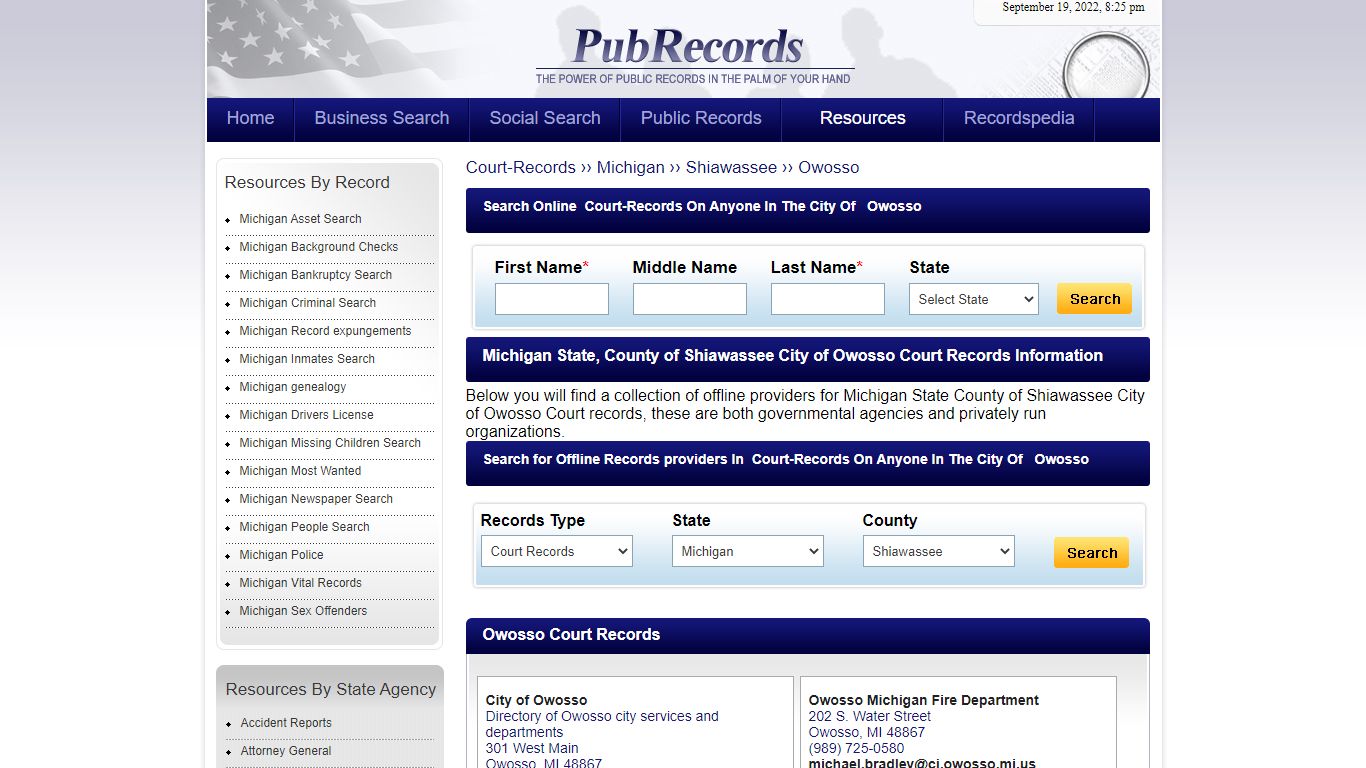Screen dimensions: 1366x768
Task: Click the magnifying glass image in header
Action: pyautogui.click(x=1105, y=66)
